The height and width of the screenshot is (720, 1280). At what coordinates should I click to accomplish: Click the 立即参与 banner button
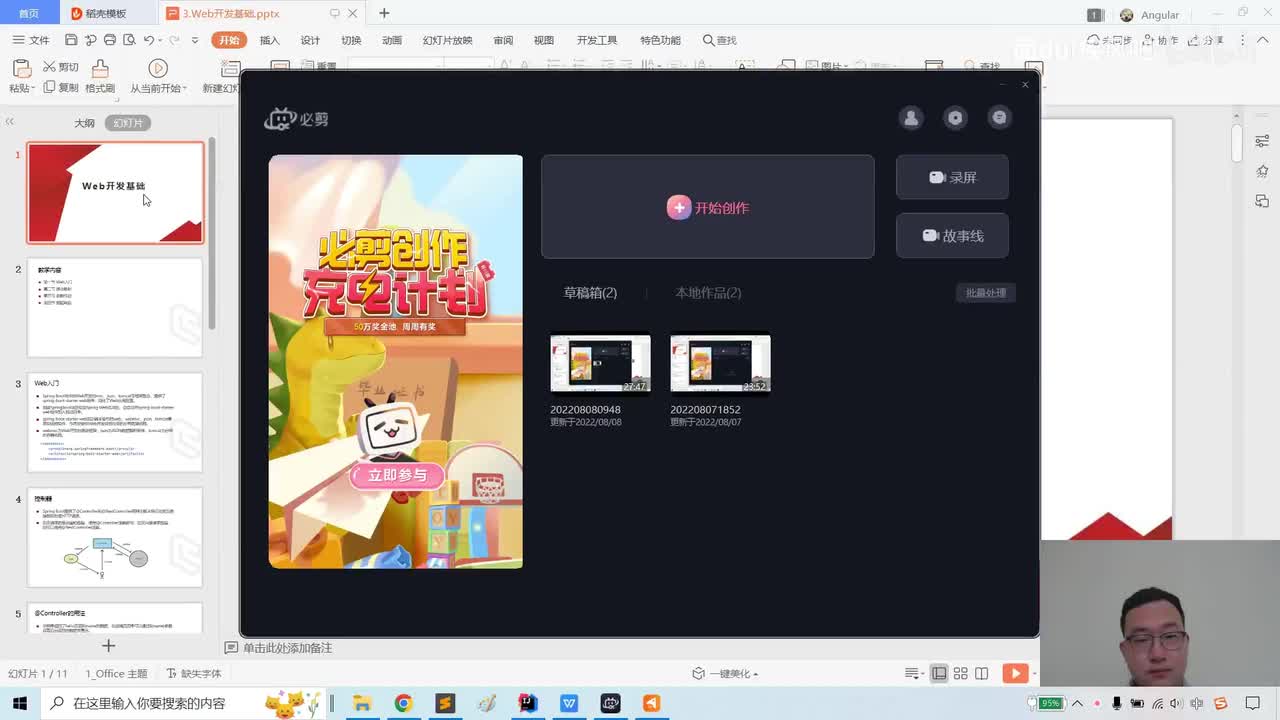[397, 475]
